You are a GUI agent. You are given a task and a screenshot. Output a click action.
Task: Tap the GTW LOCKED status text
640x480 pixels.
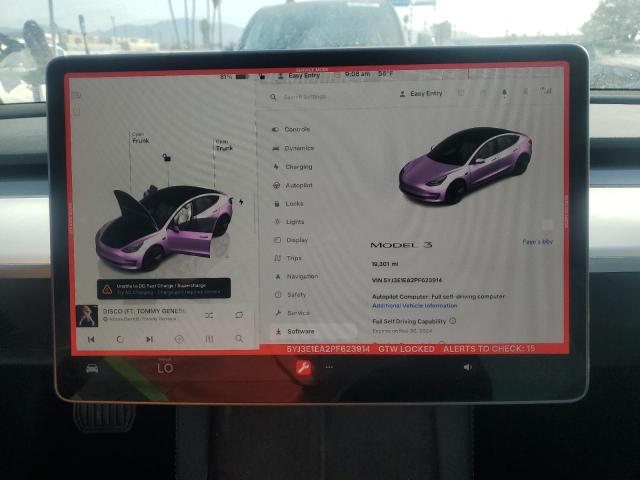[x=406, y=349]
